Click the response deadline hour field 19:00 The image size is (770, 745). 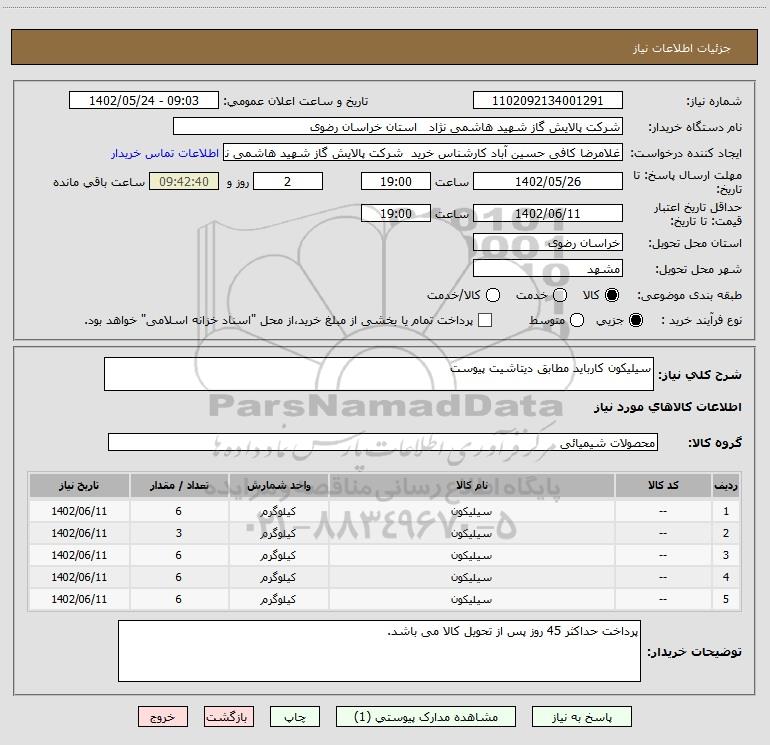click(x=396, y=181)
